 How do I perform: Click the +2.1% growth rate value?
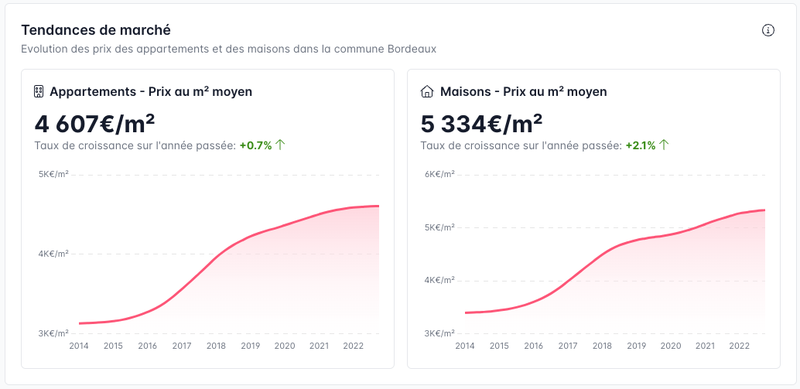pyautogui.click(x=640, y=145)
